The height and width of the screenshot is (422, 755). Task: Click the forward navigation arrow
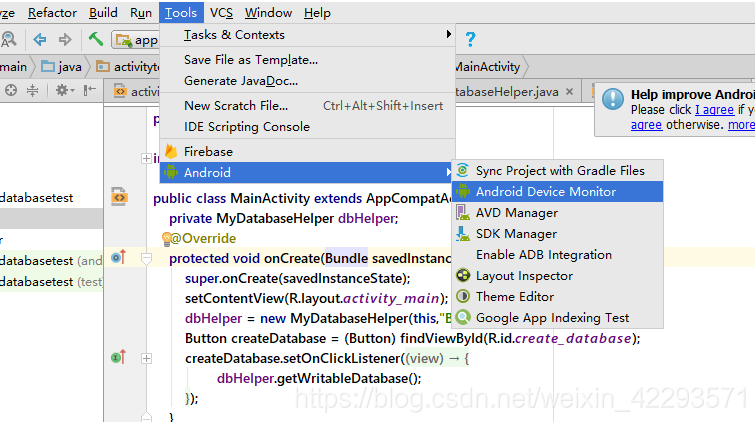coord(65,39)
